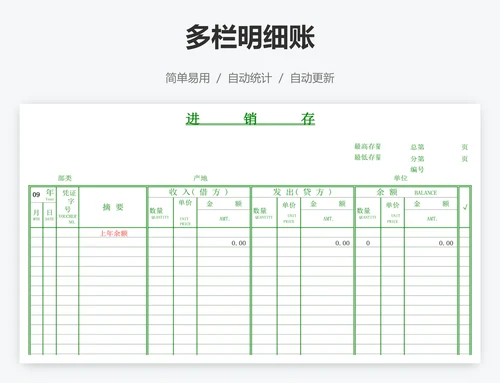This screenshot has height=383, width=500.
Task: Click the 余额 BALANCE section header
Action: [406, 192]
